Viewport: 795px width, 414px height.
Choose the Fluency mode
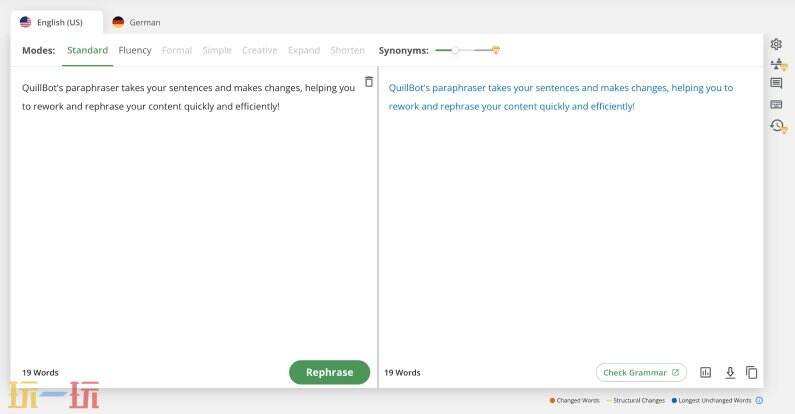pos(135,50)
